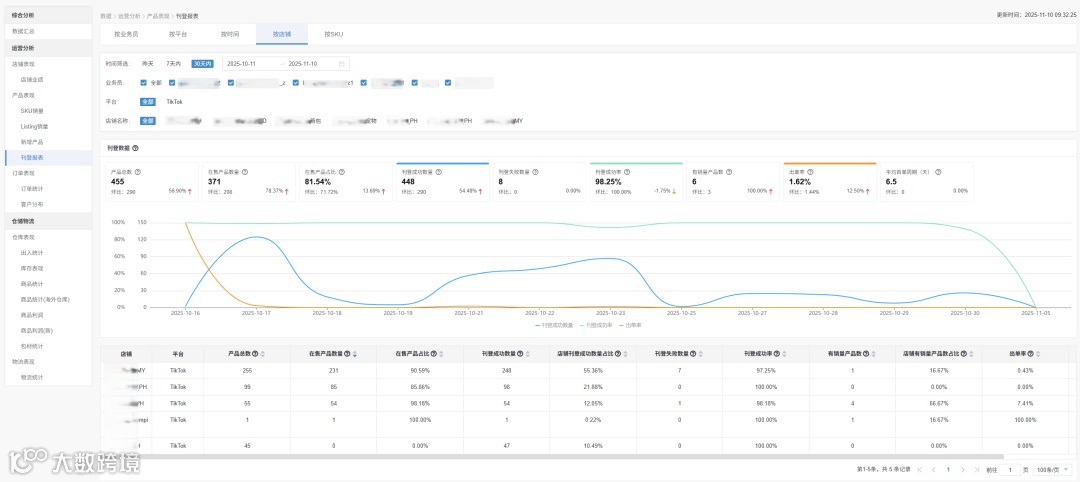Switch to 按时间 tab
Screen dimensions: 1080x482
click(x=230, y=33)
